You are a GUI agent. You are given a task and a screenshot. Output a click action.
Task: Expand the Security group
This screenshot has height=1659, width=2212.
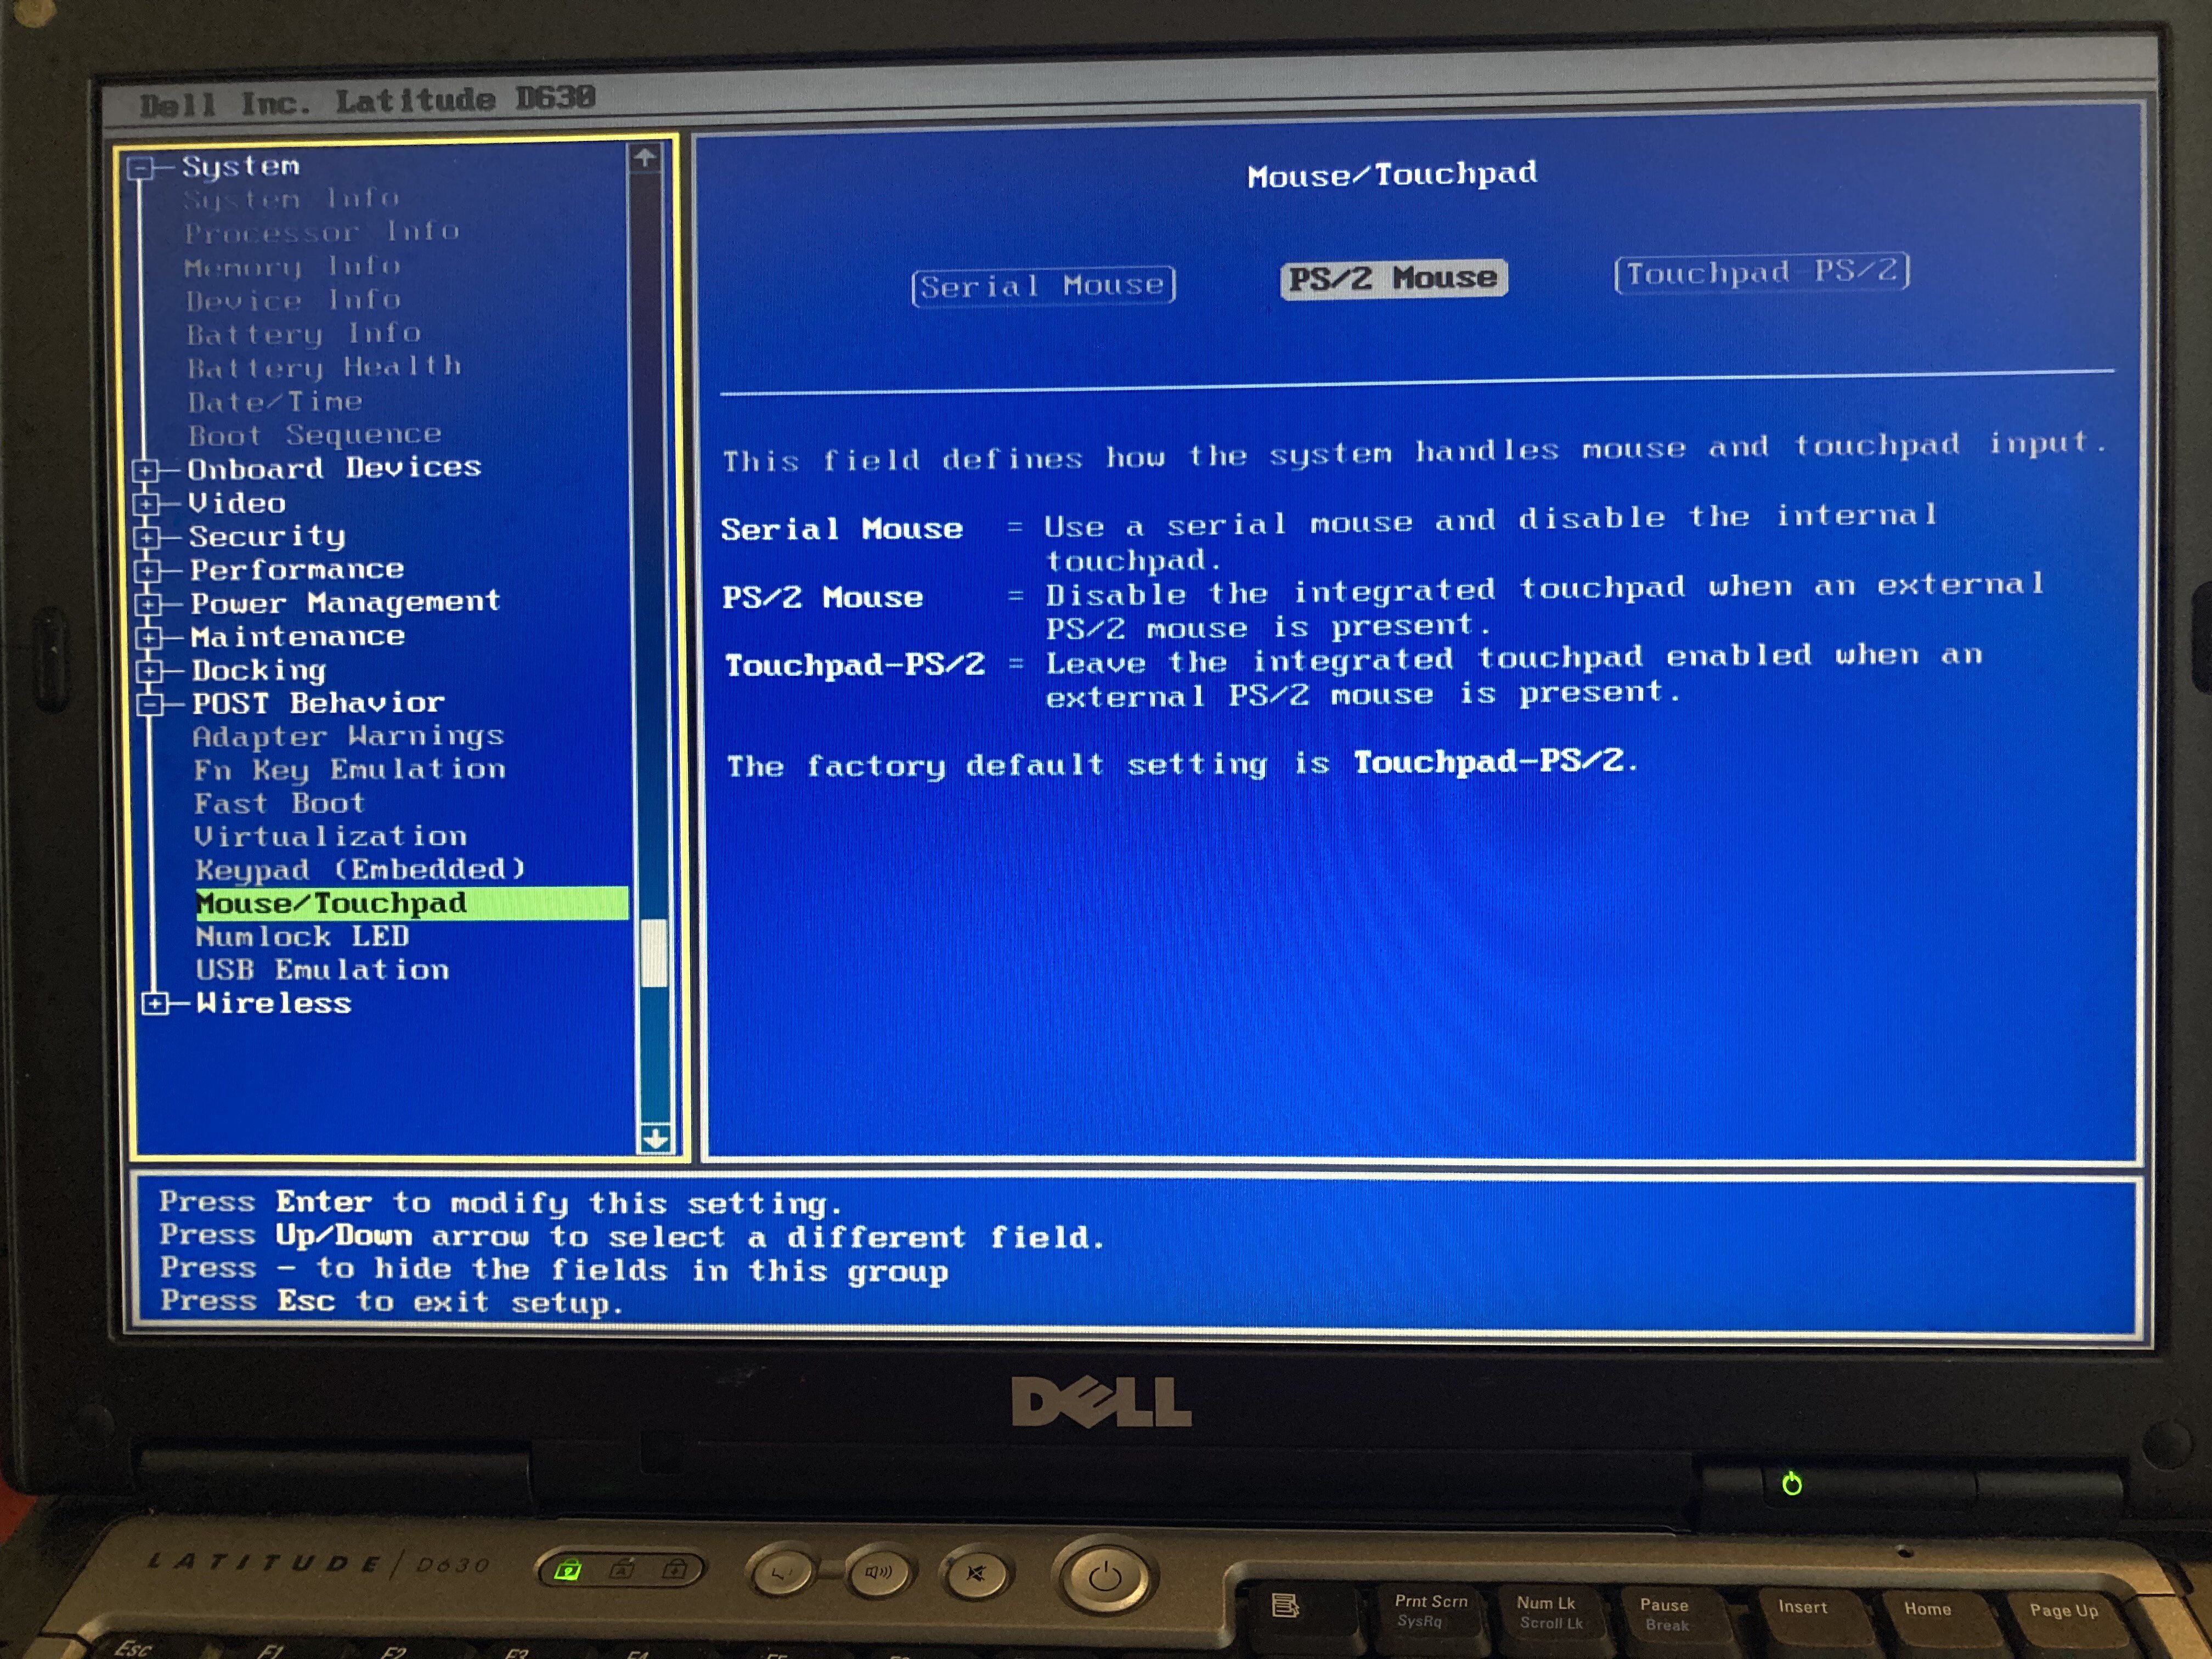click(x=147, y=538)
